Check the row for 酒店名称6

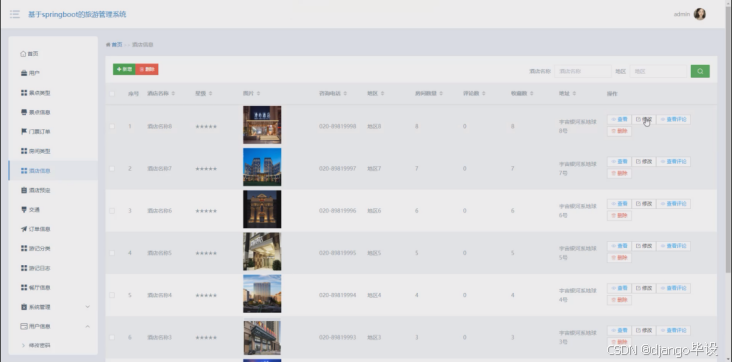[x=112, y=211]
